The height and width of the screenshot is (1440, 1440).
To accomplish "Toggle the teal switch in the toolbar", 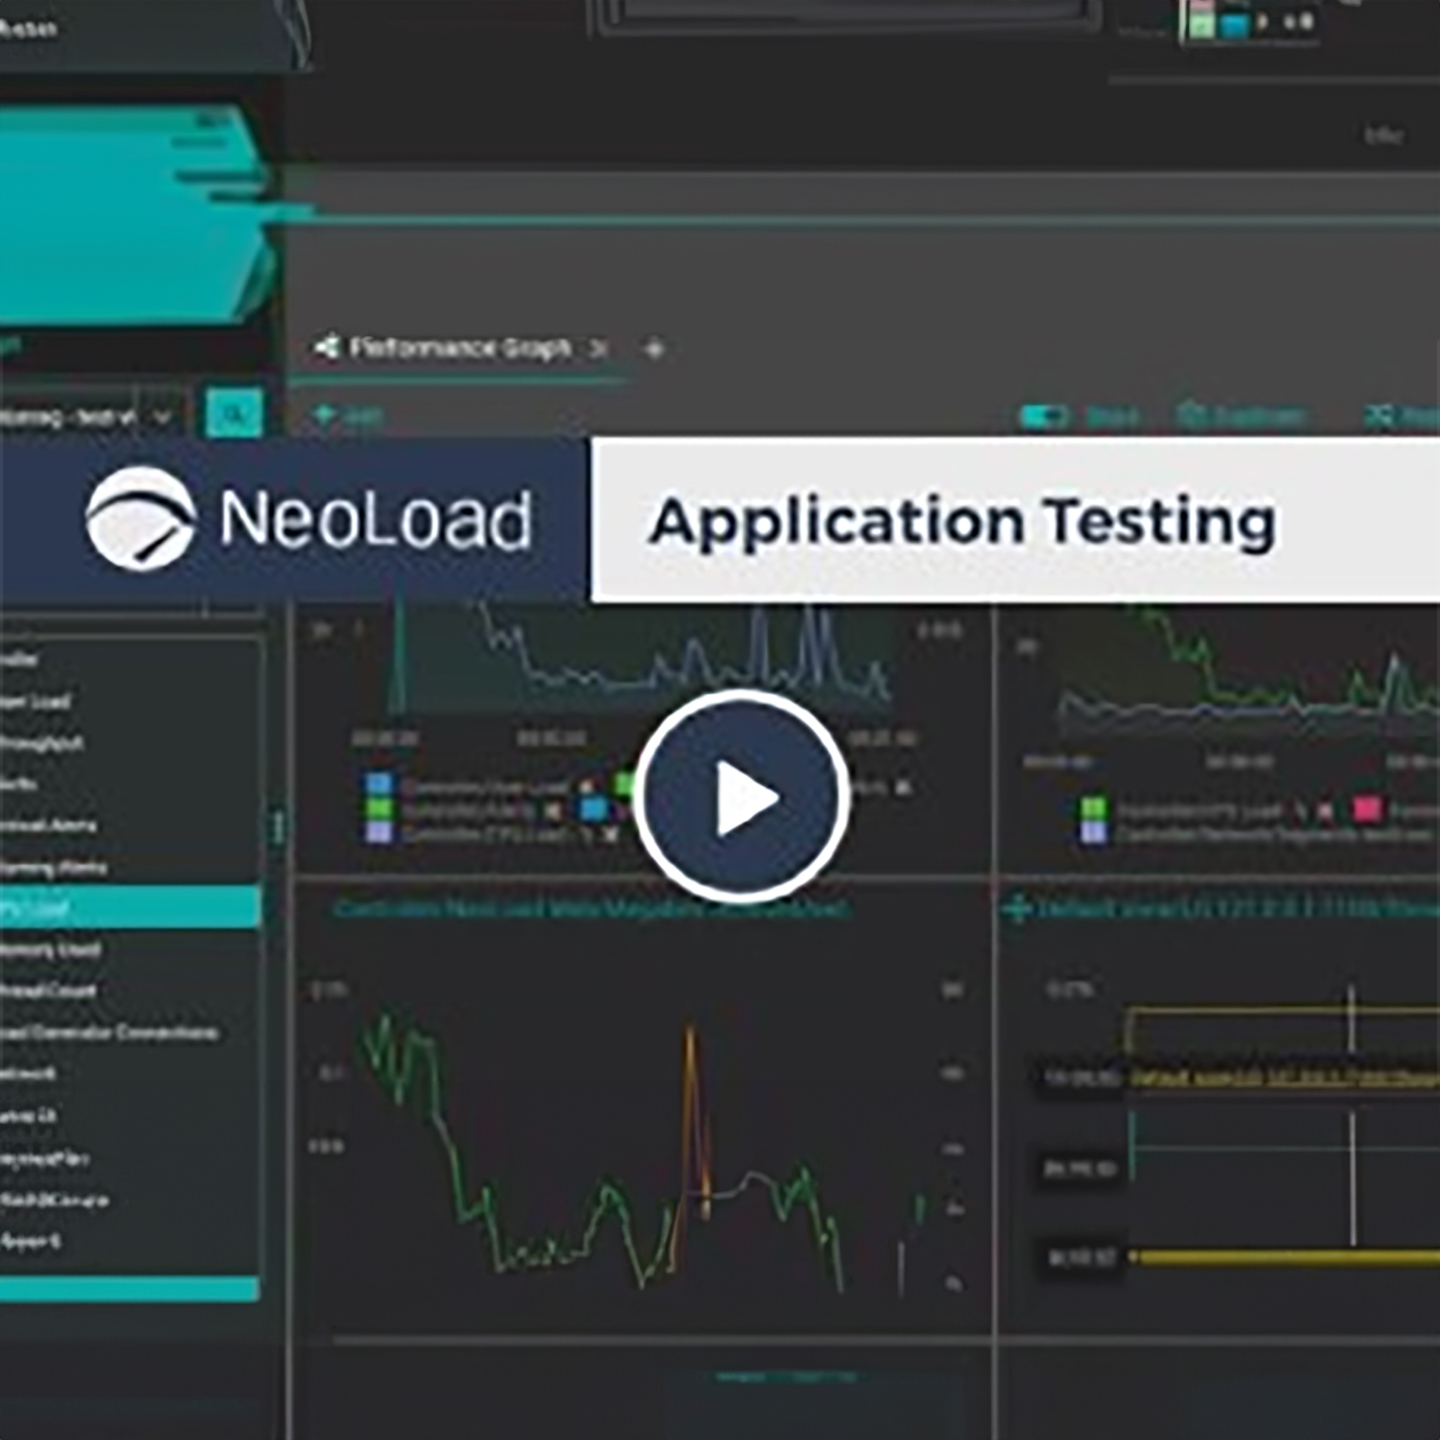I will point(1043,416).
